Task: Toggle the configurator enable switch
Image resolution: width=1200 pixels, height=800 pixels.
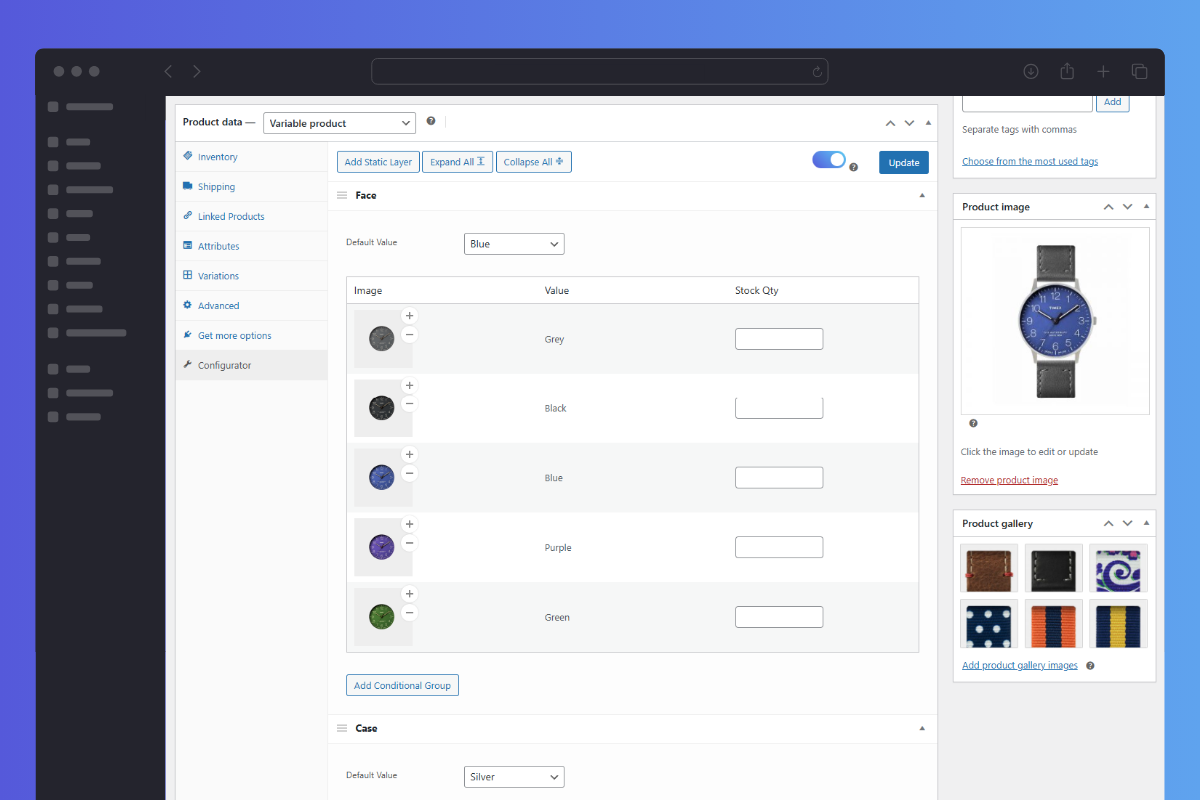Action: pos(829,160)
